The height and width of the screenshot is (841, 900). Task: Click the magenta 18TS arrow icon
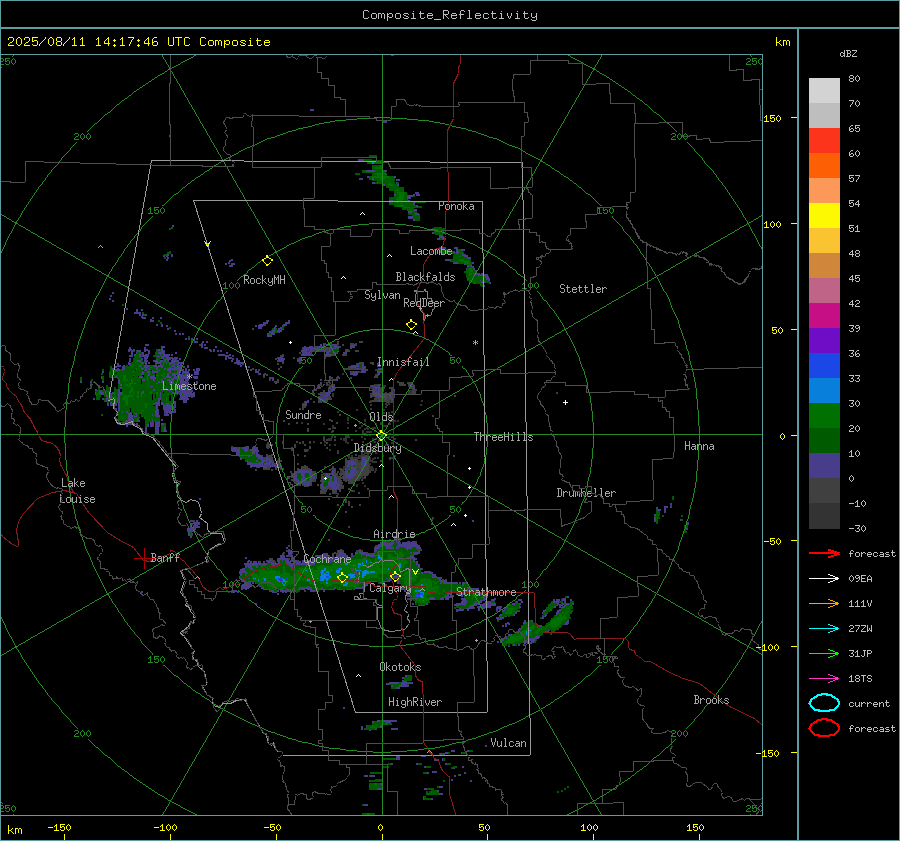[824, 679]
